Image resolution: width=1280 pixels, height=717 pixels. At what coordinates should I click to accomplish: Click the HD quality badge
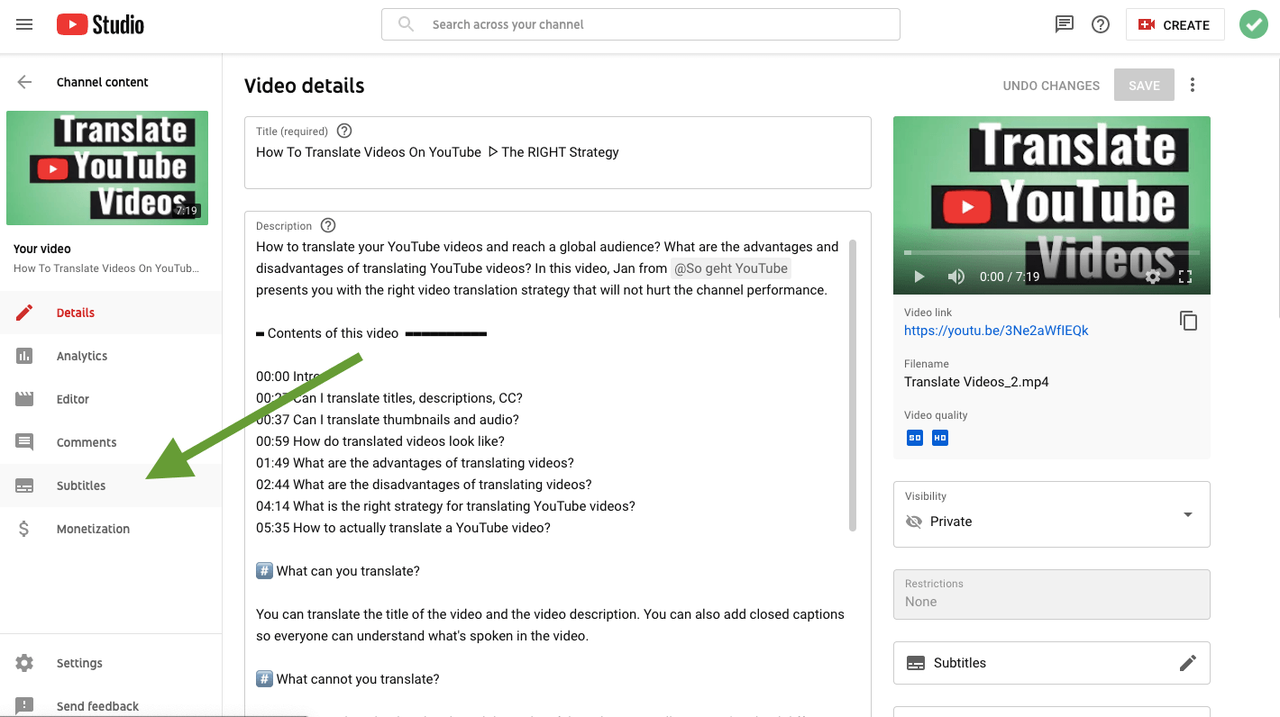pyautogui.click(x=939, y=438)
